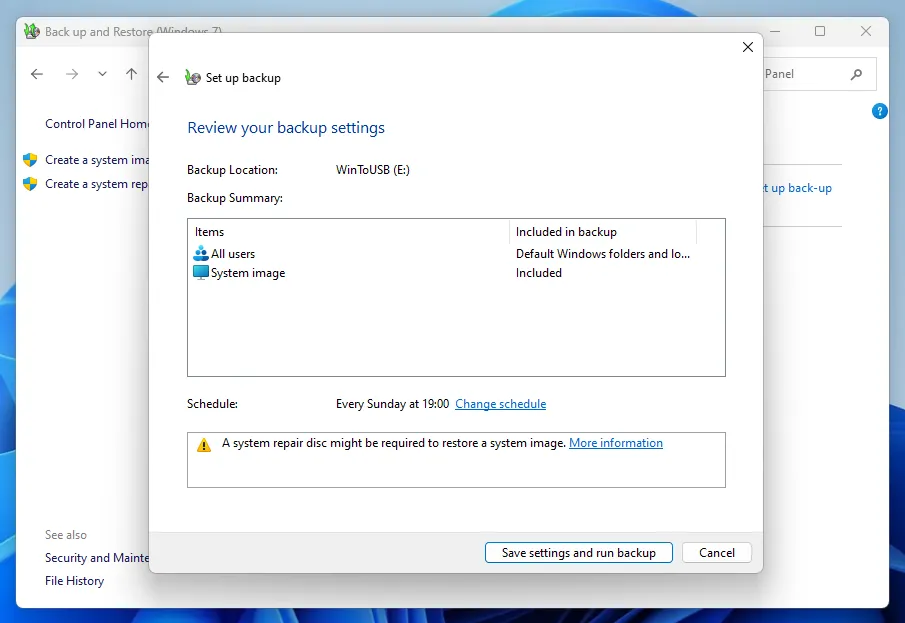Click the yellow warning triangle icon
The width and height of the screenshot is (905, 623).
[x=204, y=445]
